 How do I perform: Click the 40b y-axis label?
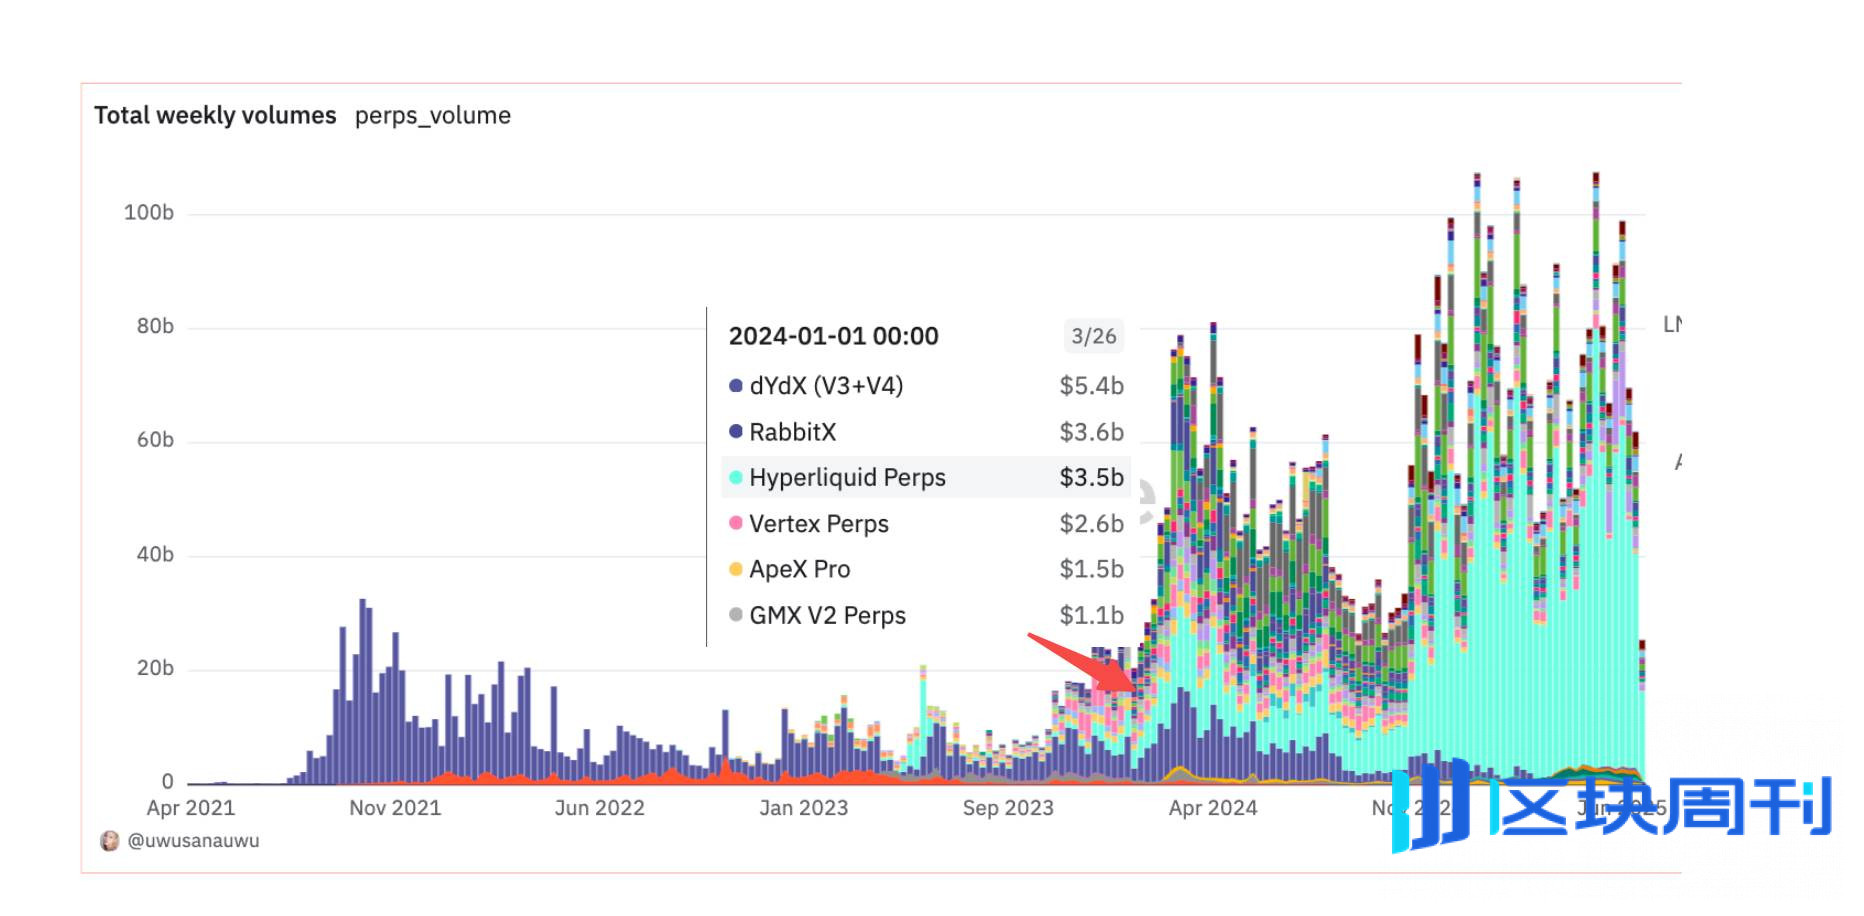(x=155, y=555)
